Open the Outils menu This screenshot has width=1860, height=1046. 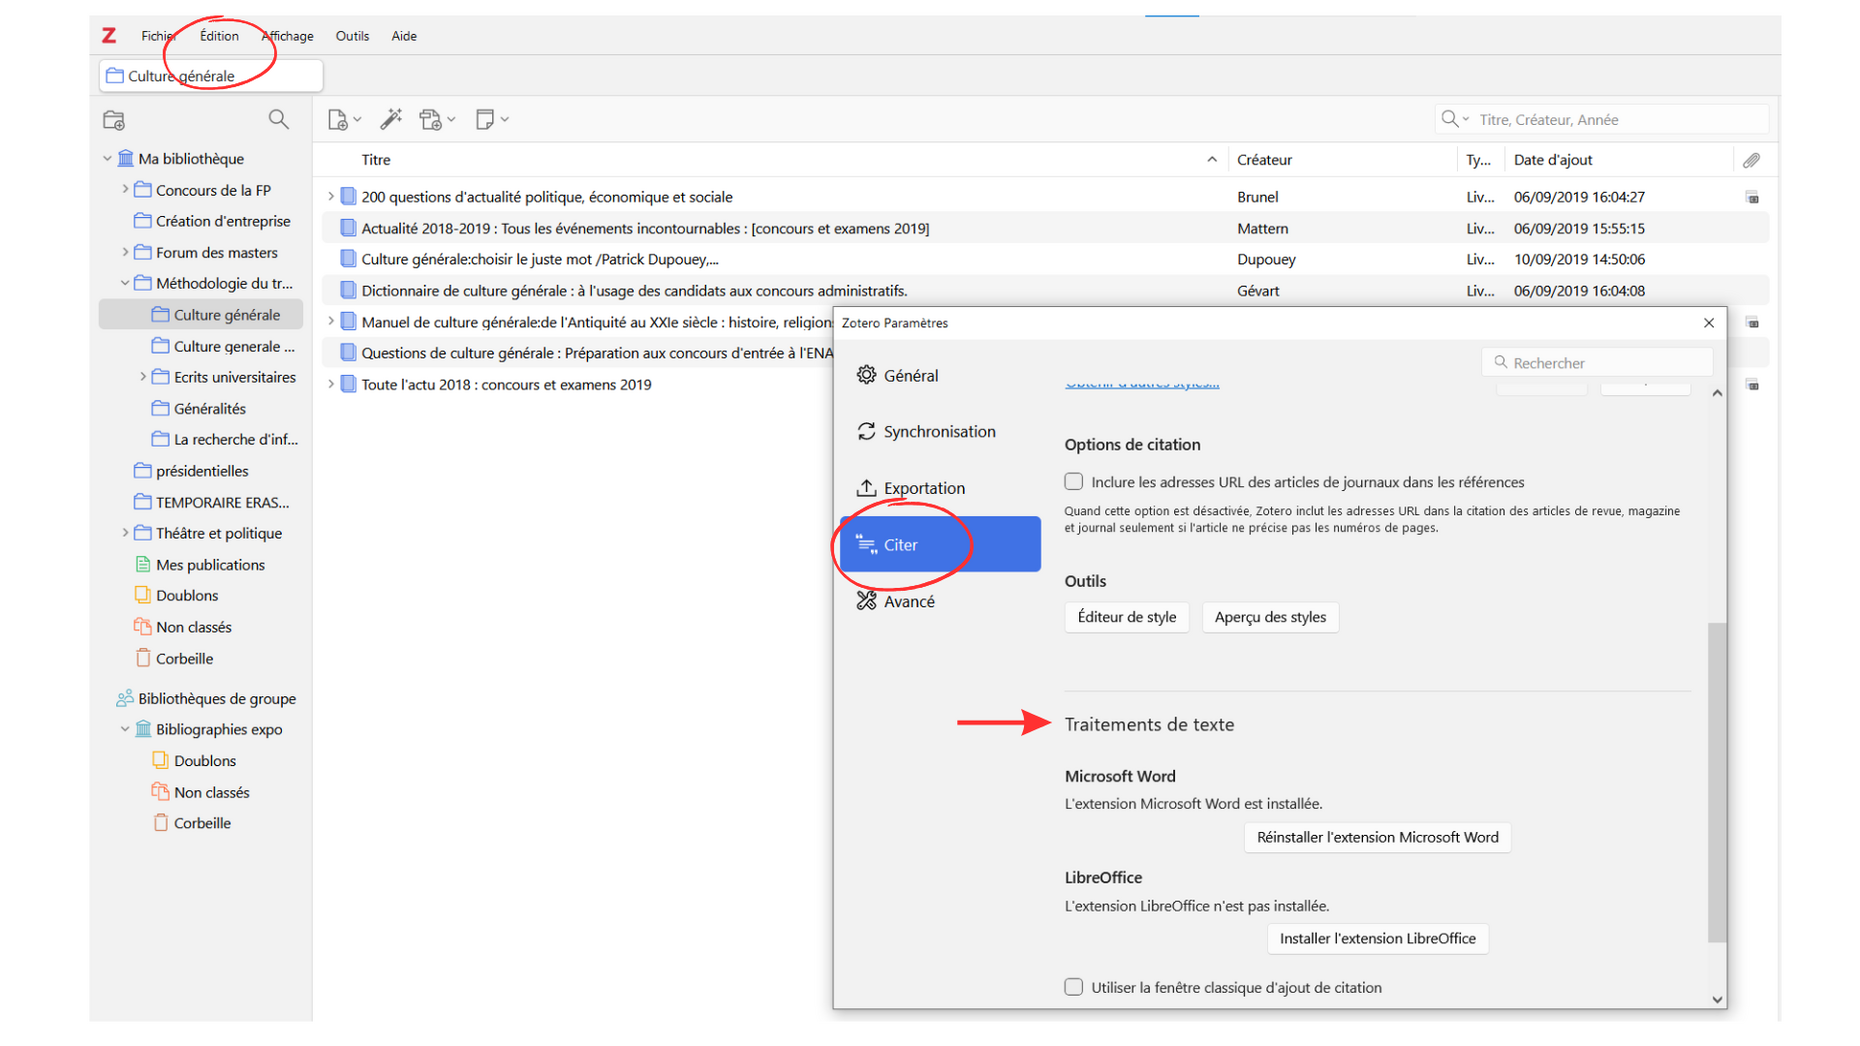pyautogui.click(x=352, y=36)
